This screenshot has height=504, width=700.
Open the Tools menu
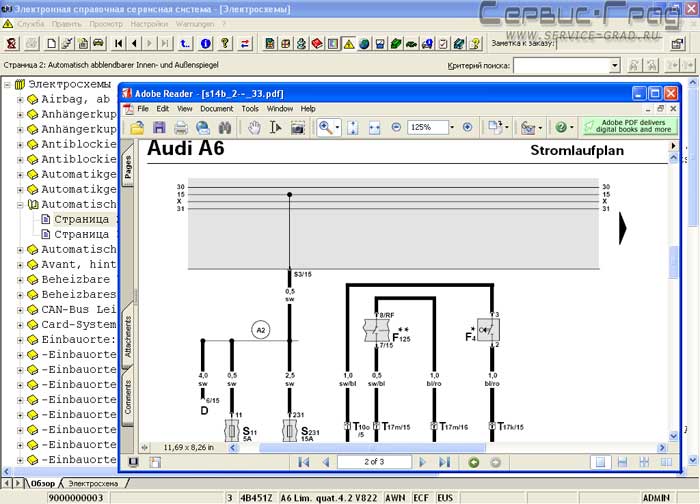(250, 108)
